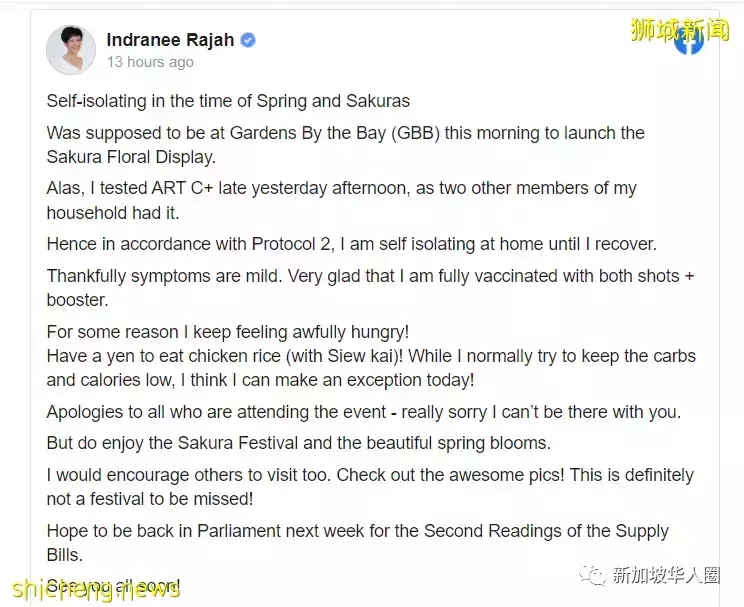
Task: Click the 'Thankfully symptoms are mild' sentence
Action: 370,288
